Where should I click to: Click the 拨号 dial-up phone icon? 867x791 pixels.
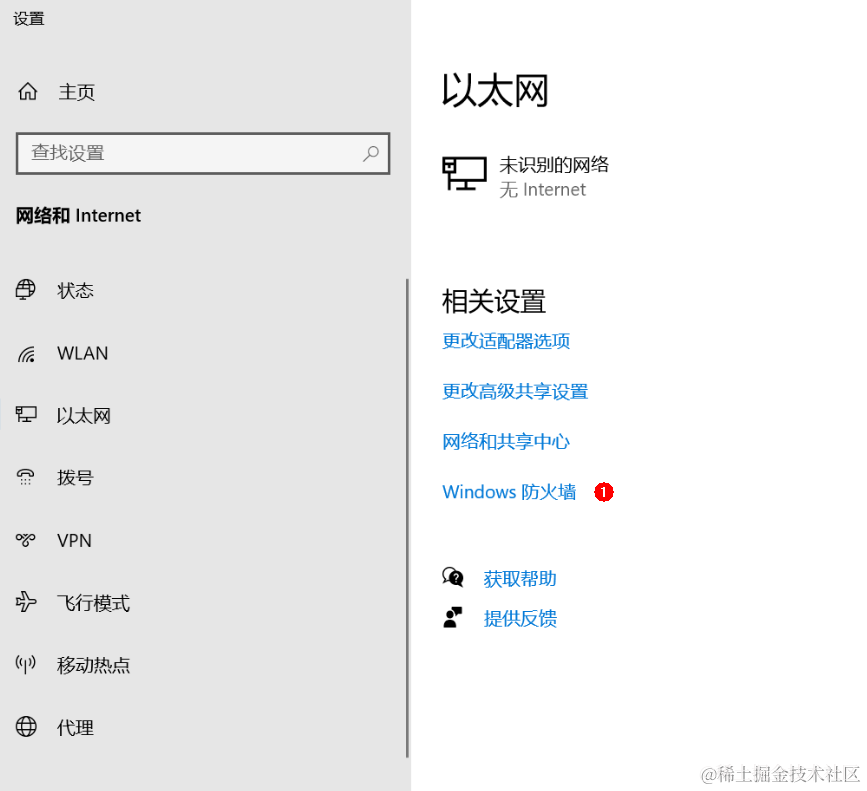[25, 477]
